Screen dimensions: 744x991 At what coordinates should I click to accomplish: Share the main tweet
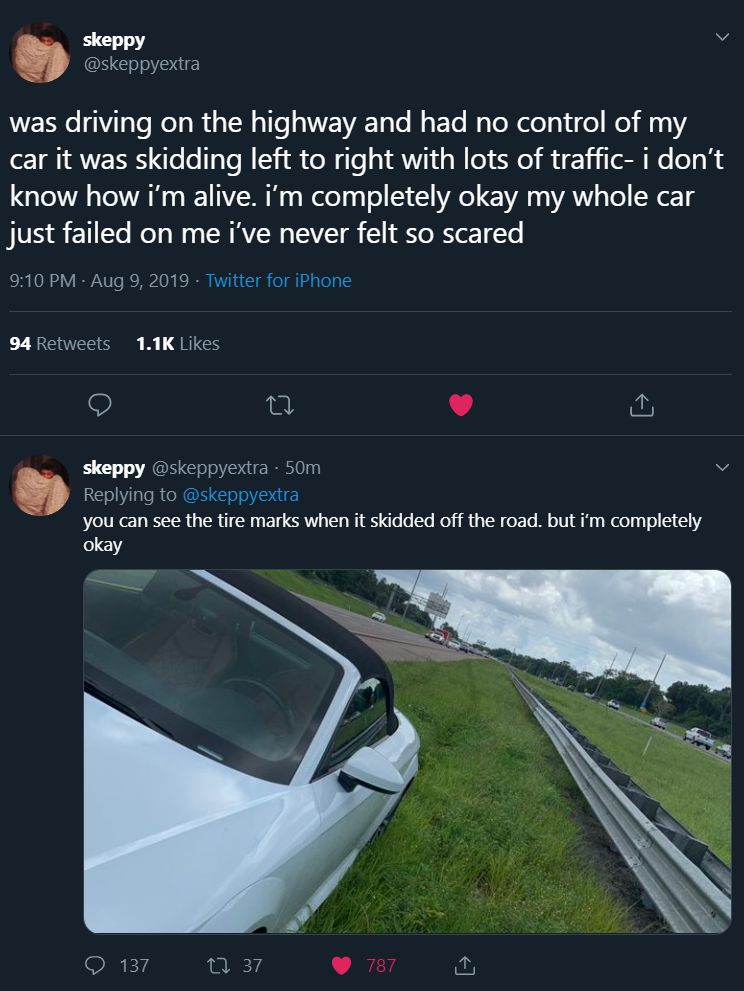641,405
